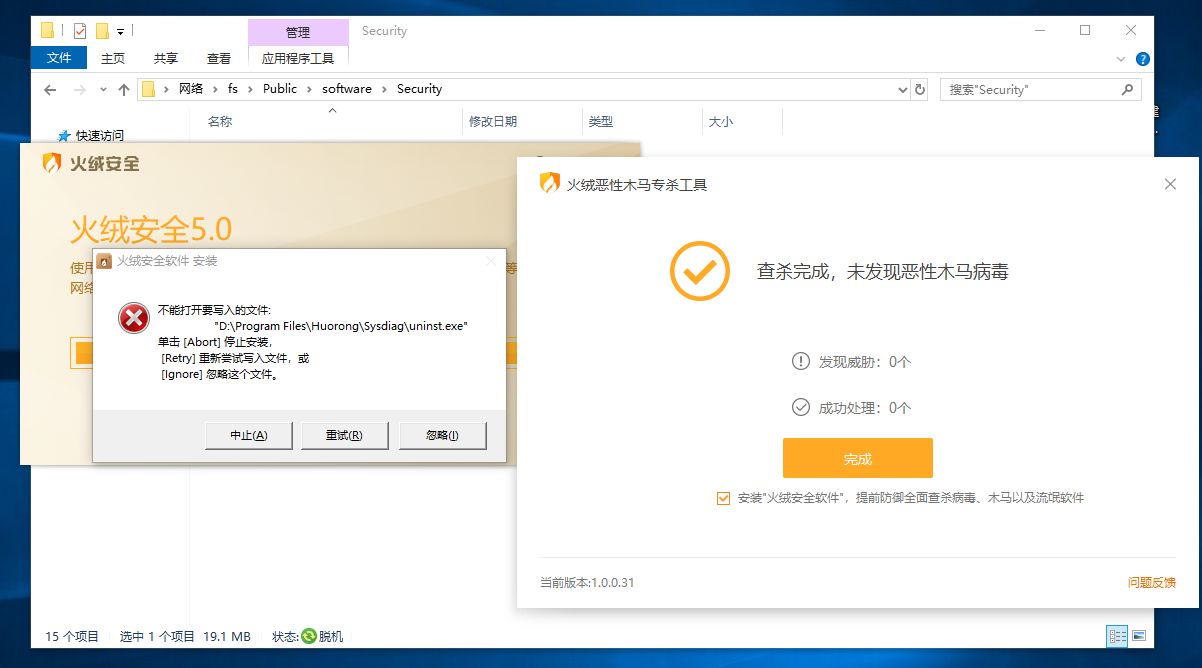Open the recent locations dropdown arrow

(104, 89)
